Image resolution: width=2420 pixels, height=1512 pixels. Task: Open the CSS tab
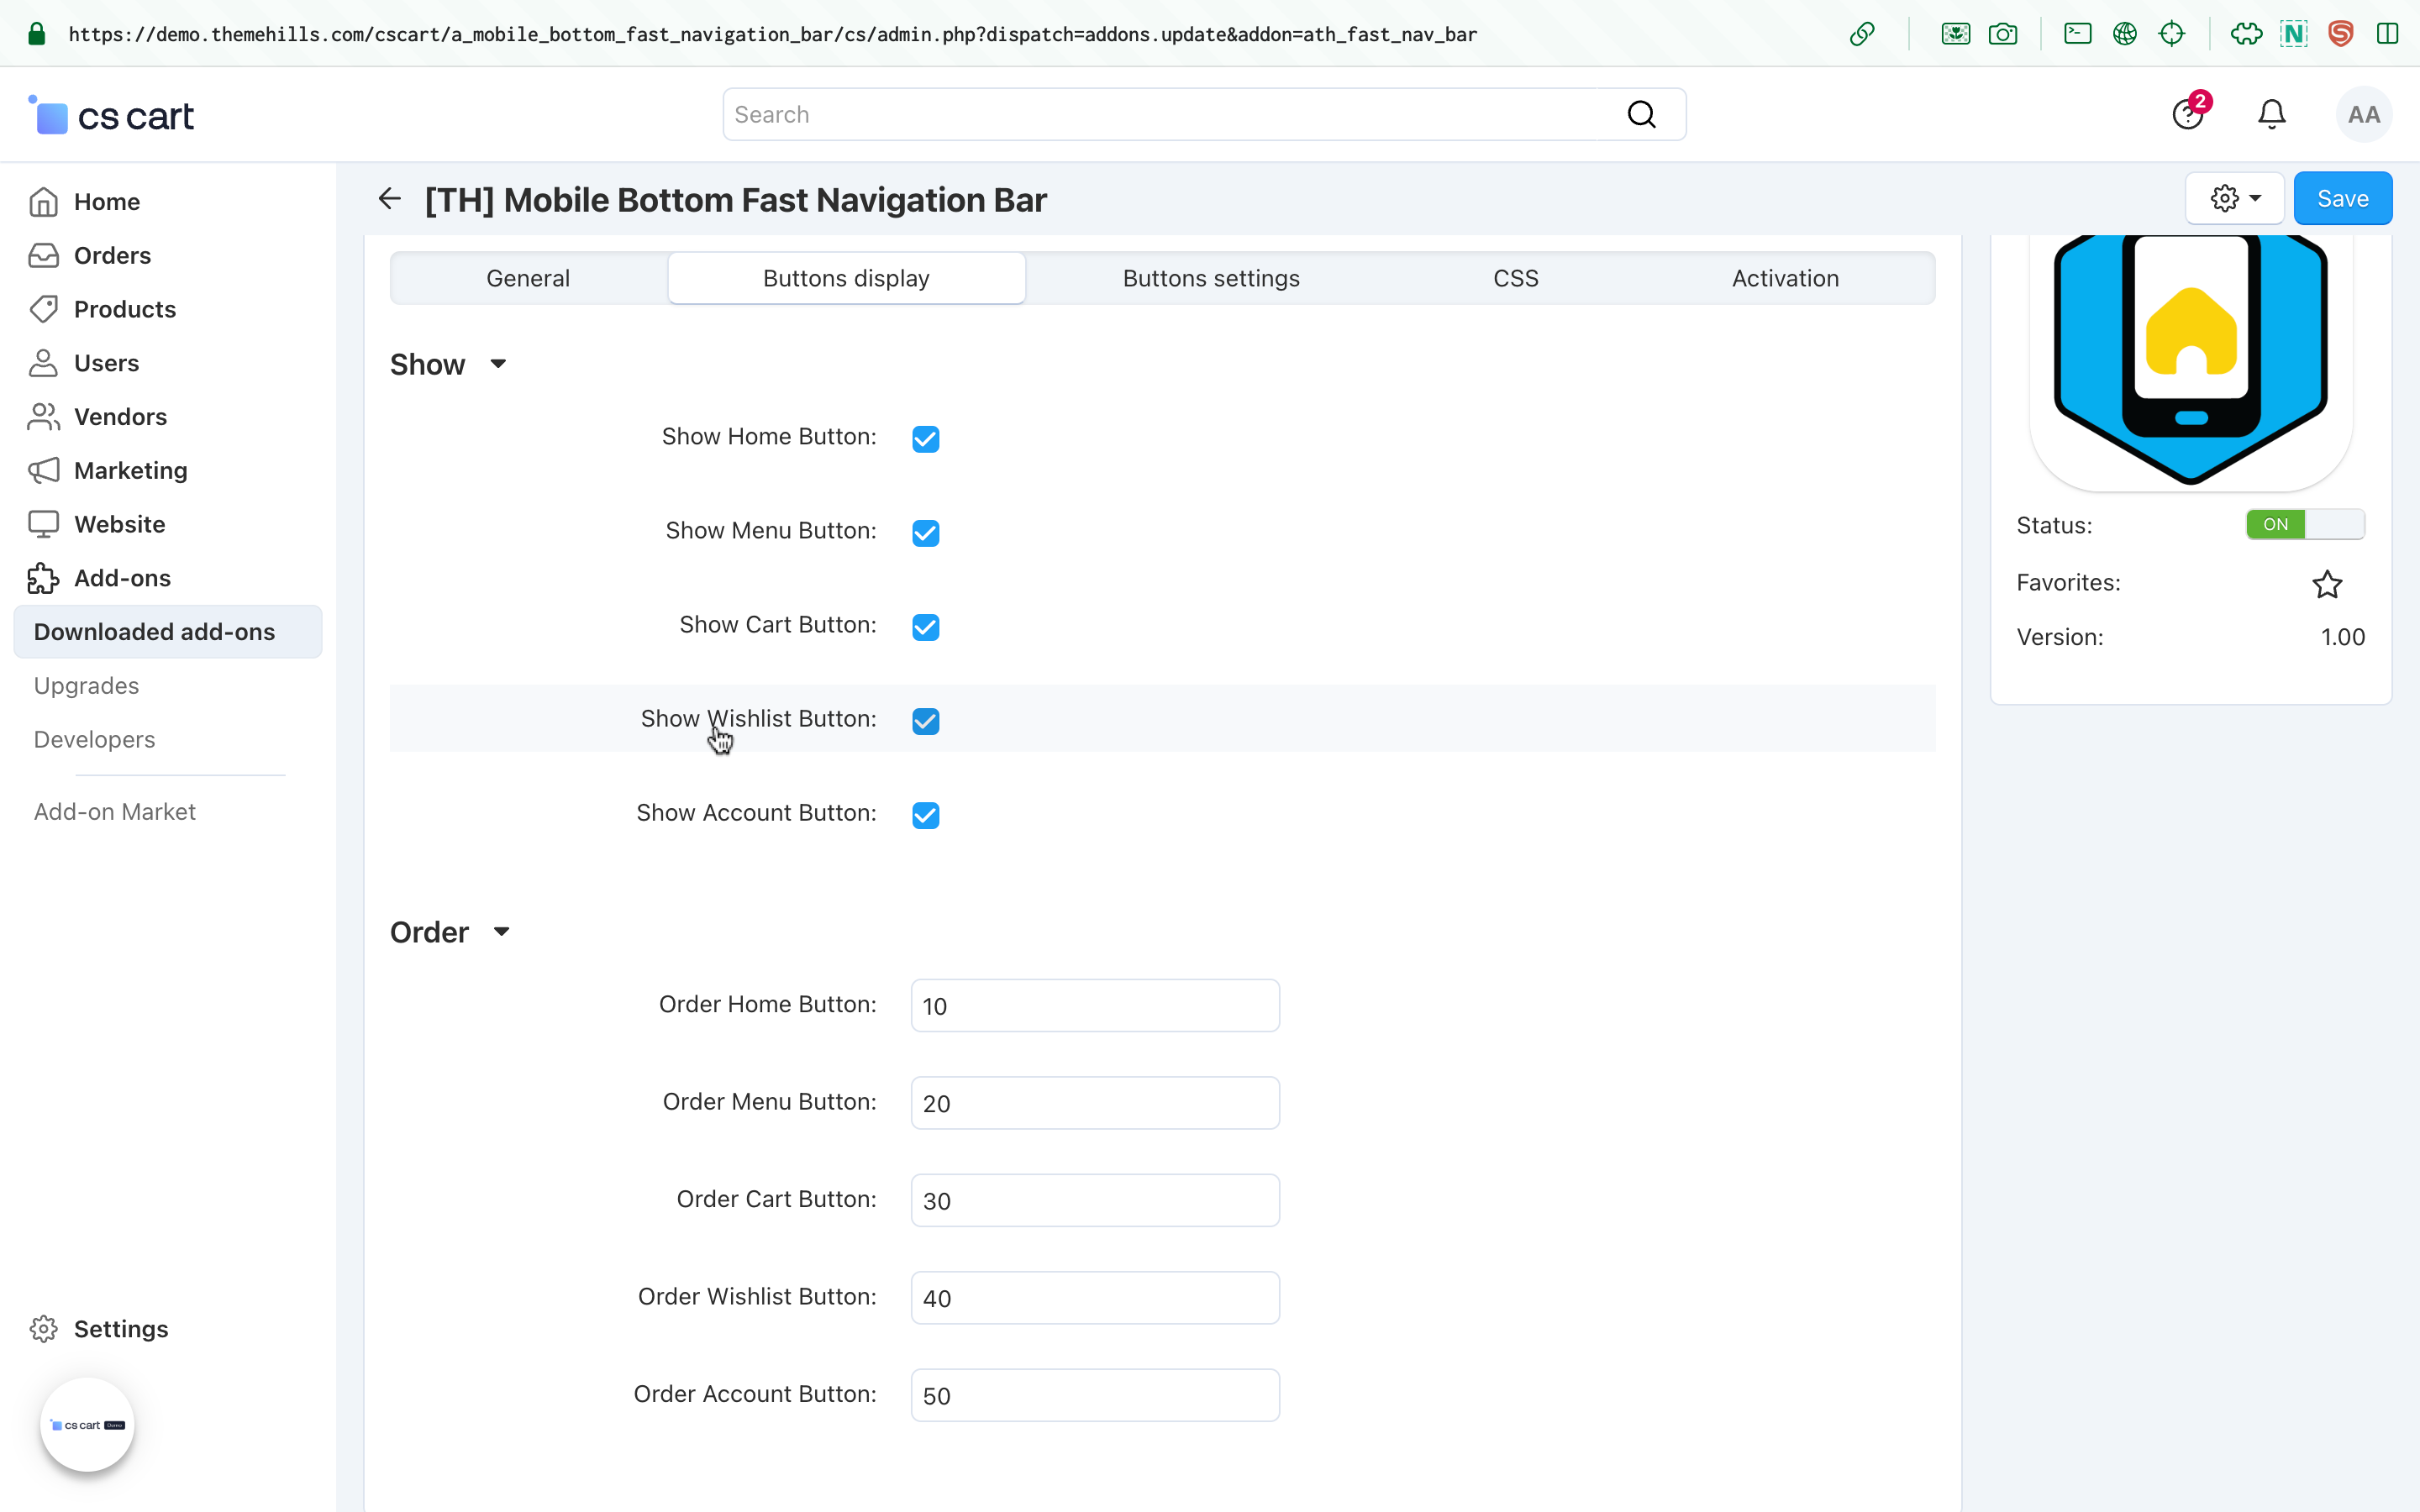tap(1515, 278)
